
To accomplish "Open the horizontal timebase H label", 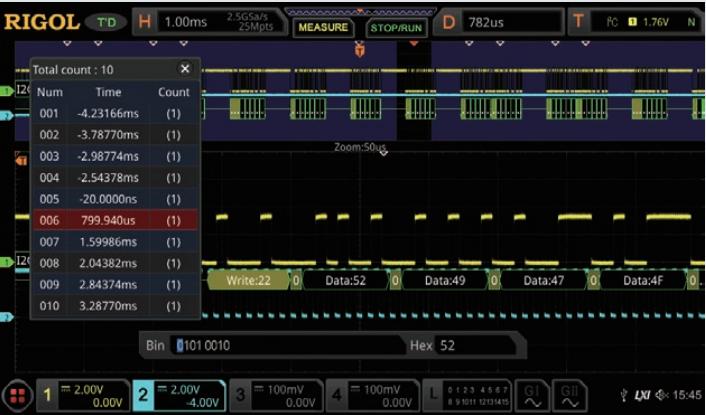I will pyautogui.click(x=145, y=22).
